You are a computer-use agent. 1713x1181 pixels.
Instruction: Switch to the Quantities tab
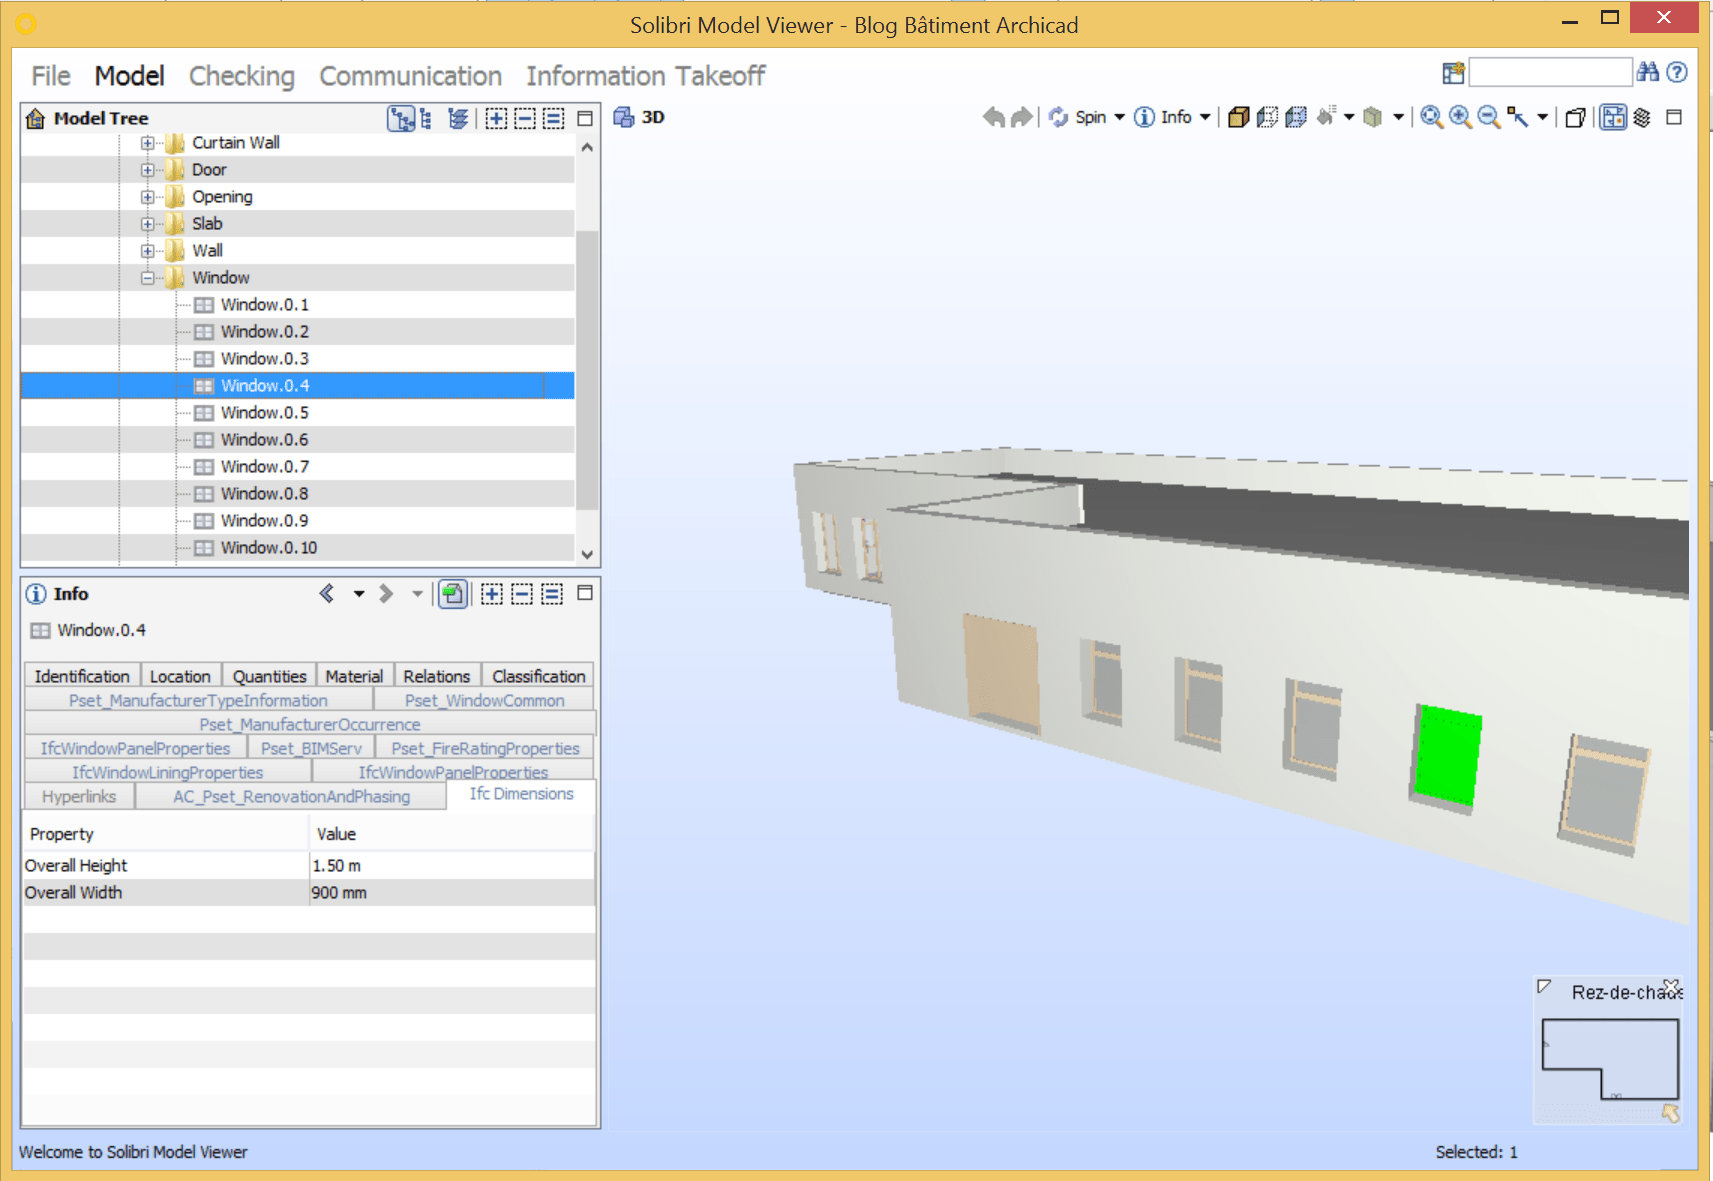tap(270, 676)
